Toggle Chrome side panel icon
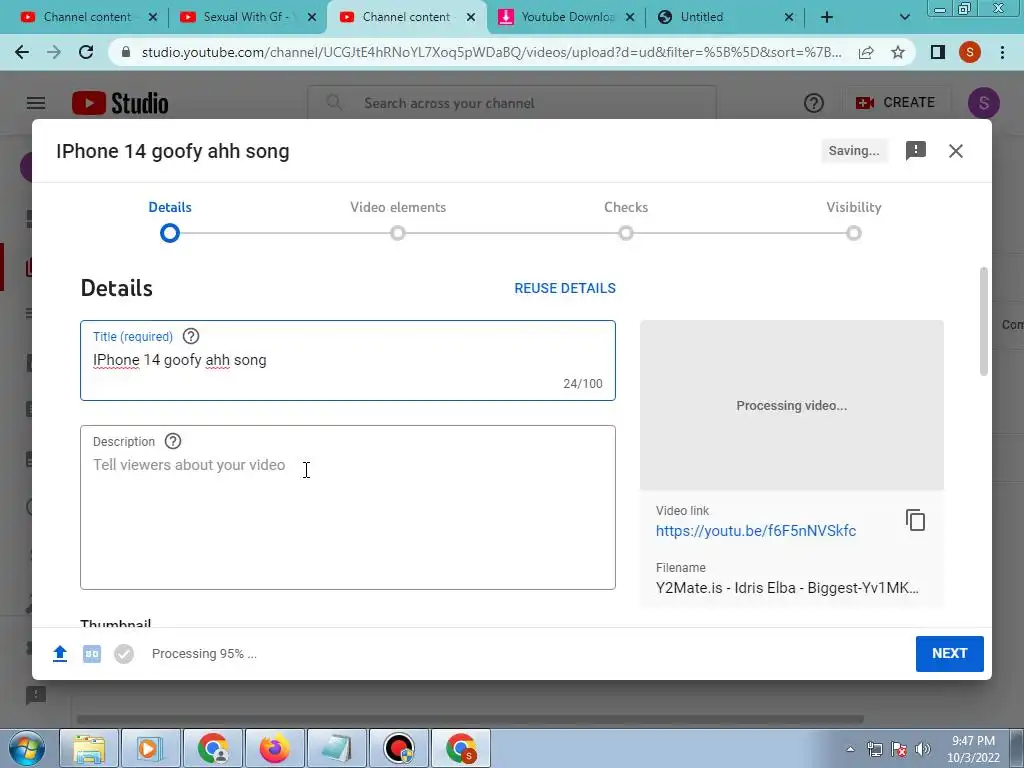The height and width of the screenshot is (768, 1024). point(938,52)
